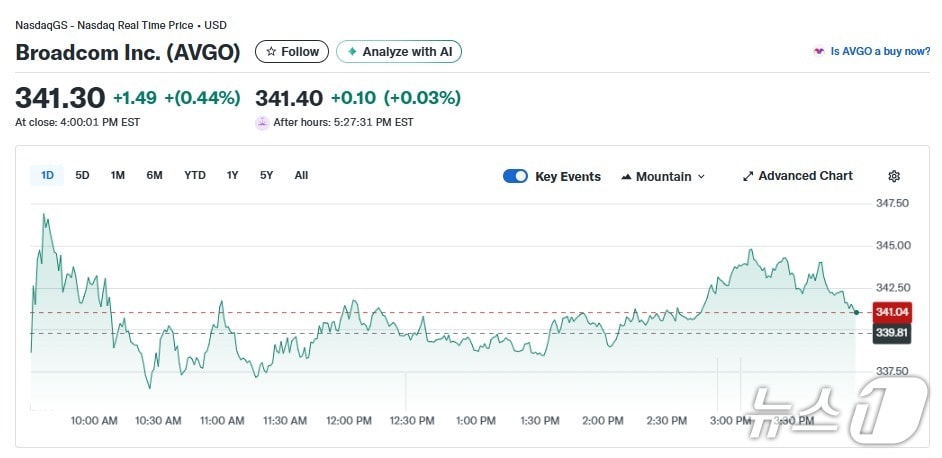942x458 pixels.
Task: Select the 1Y time range
Action: tap(233, 176)
